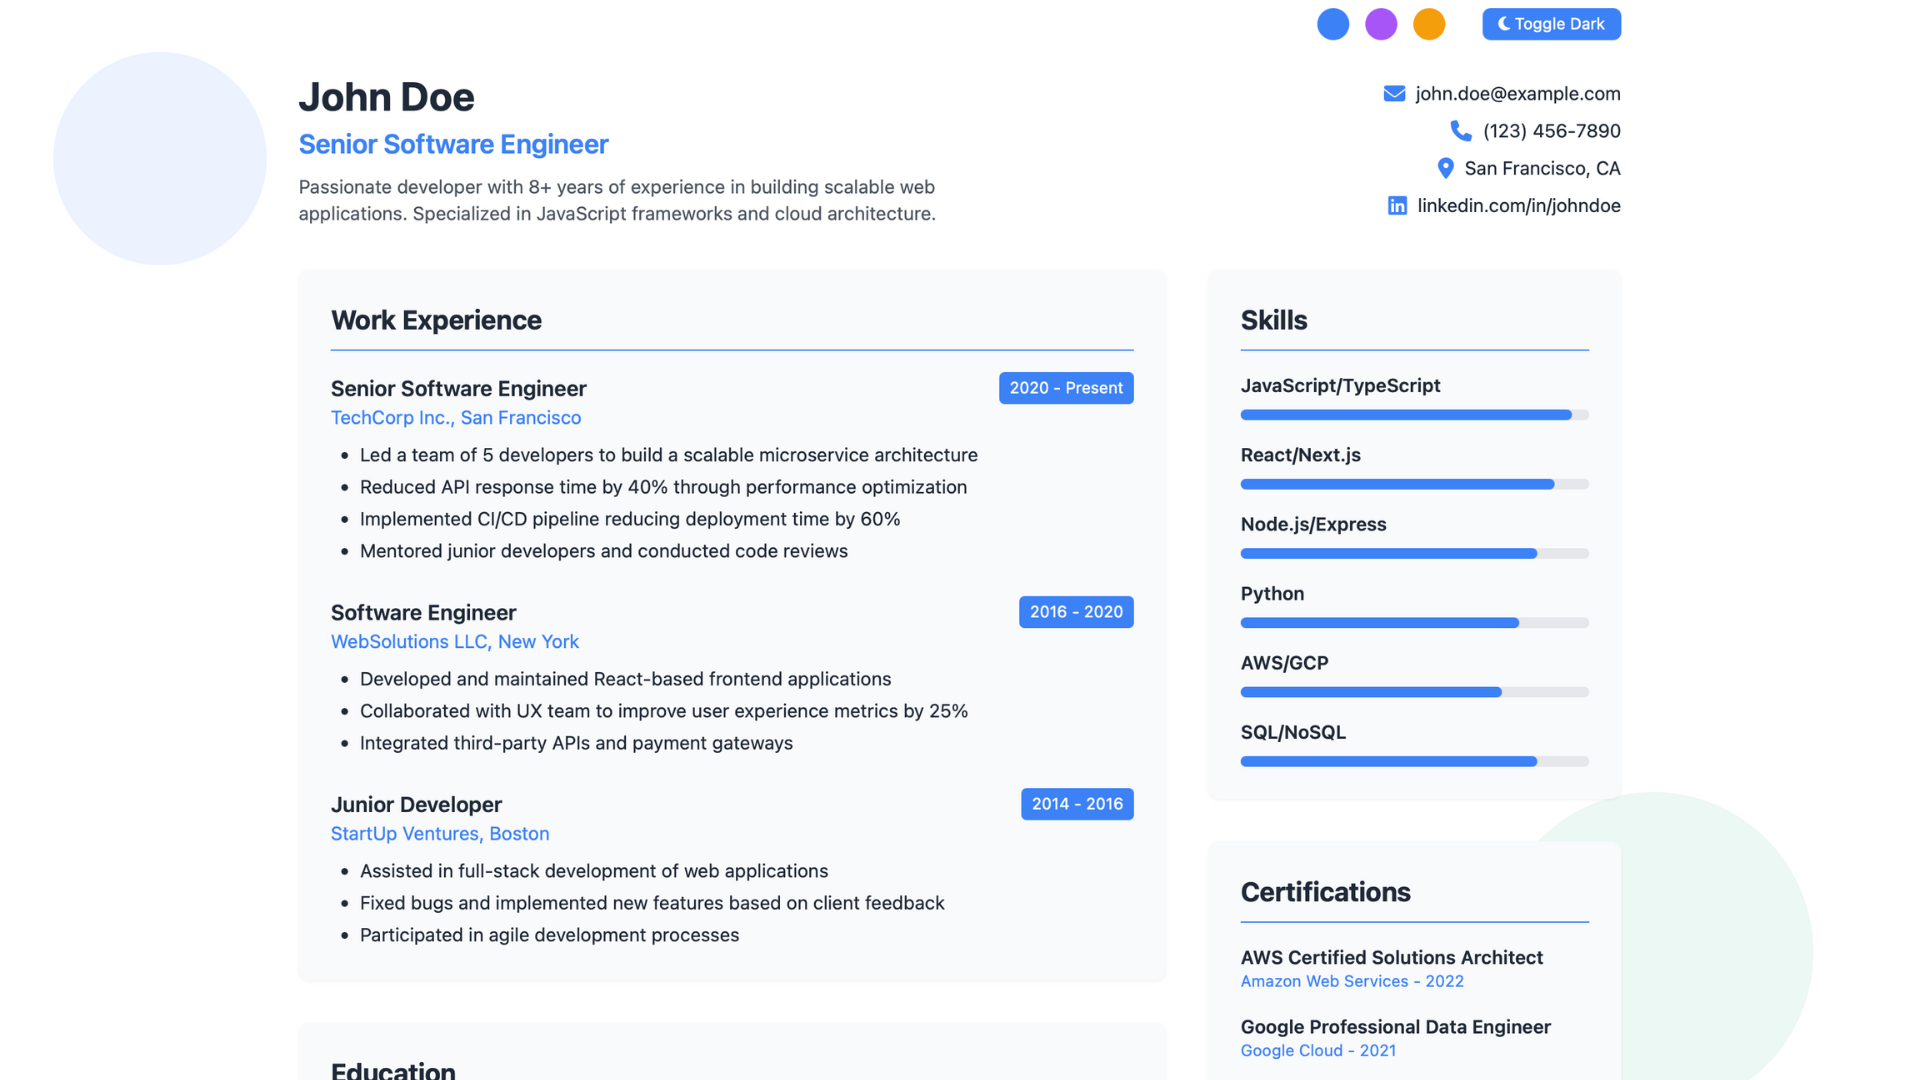
Task: Select the orange theme color dot
Action: coord(1429,23)
